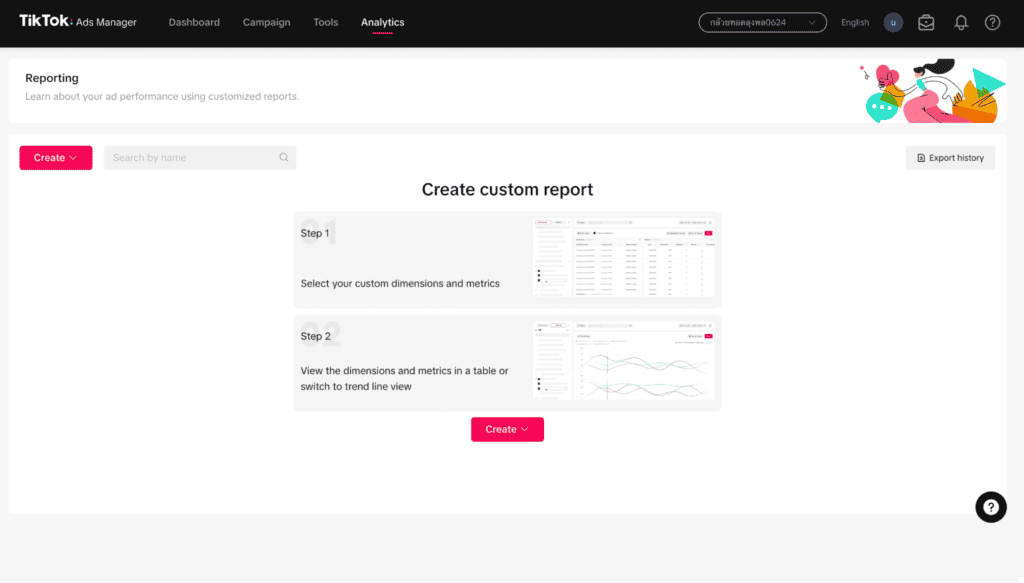Open Export history

(950, 157)
